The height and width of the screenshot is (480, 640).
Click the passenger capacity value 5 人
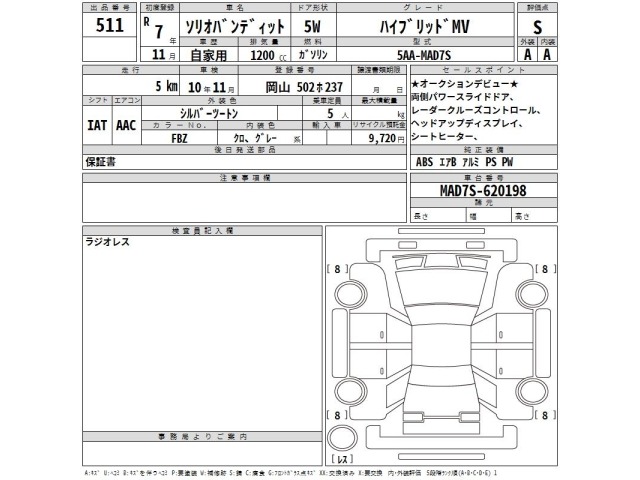pyautogui.click(x=337, y=113)
